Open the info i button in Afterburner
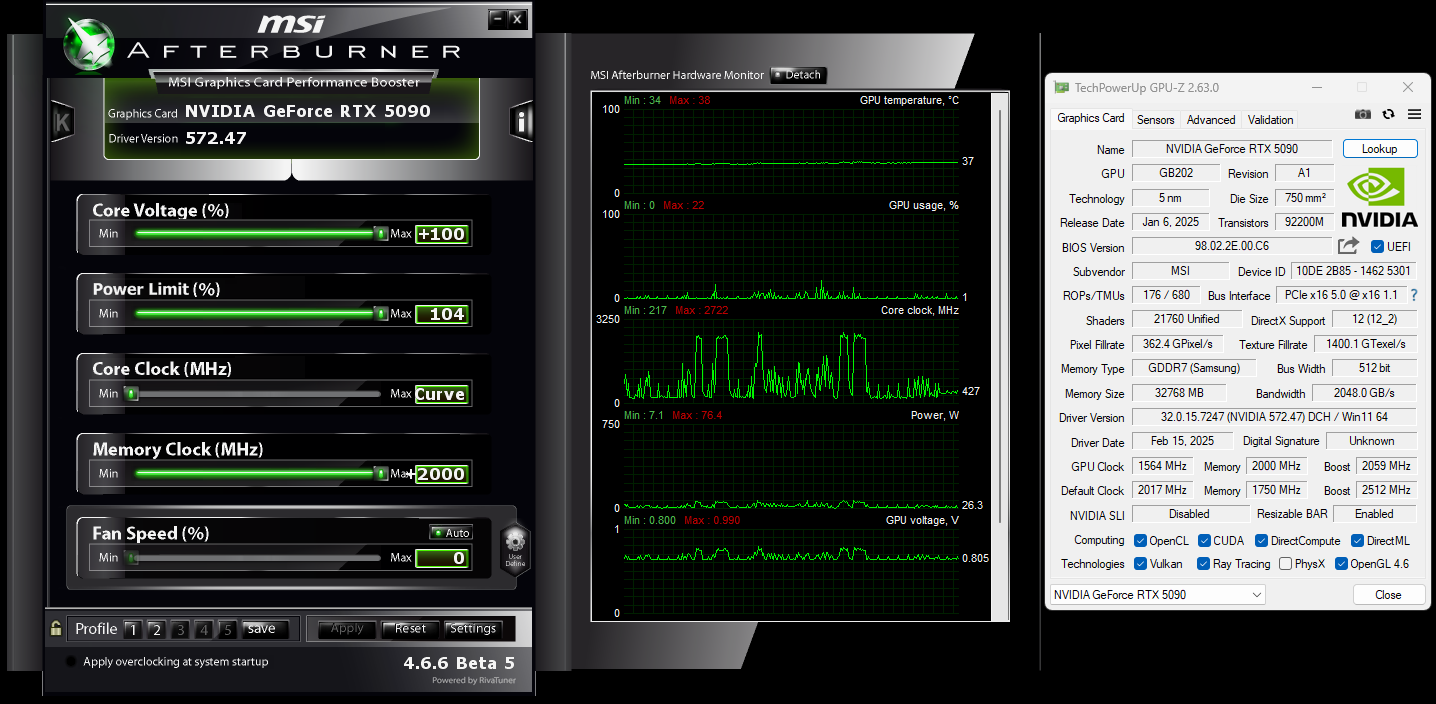Image resolution: width=1436 pixels, height=704 pixels. (x=521, y=121)
